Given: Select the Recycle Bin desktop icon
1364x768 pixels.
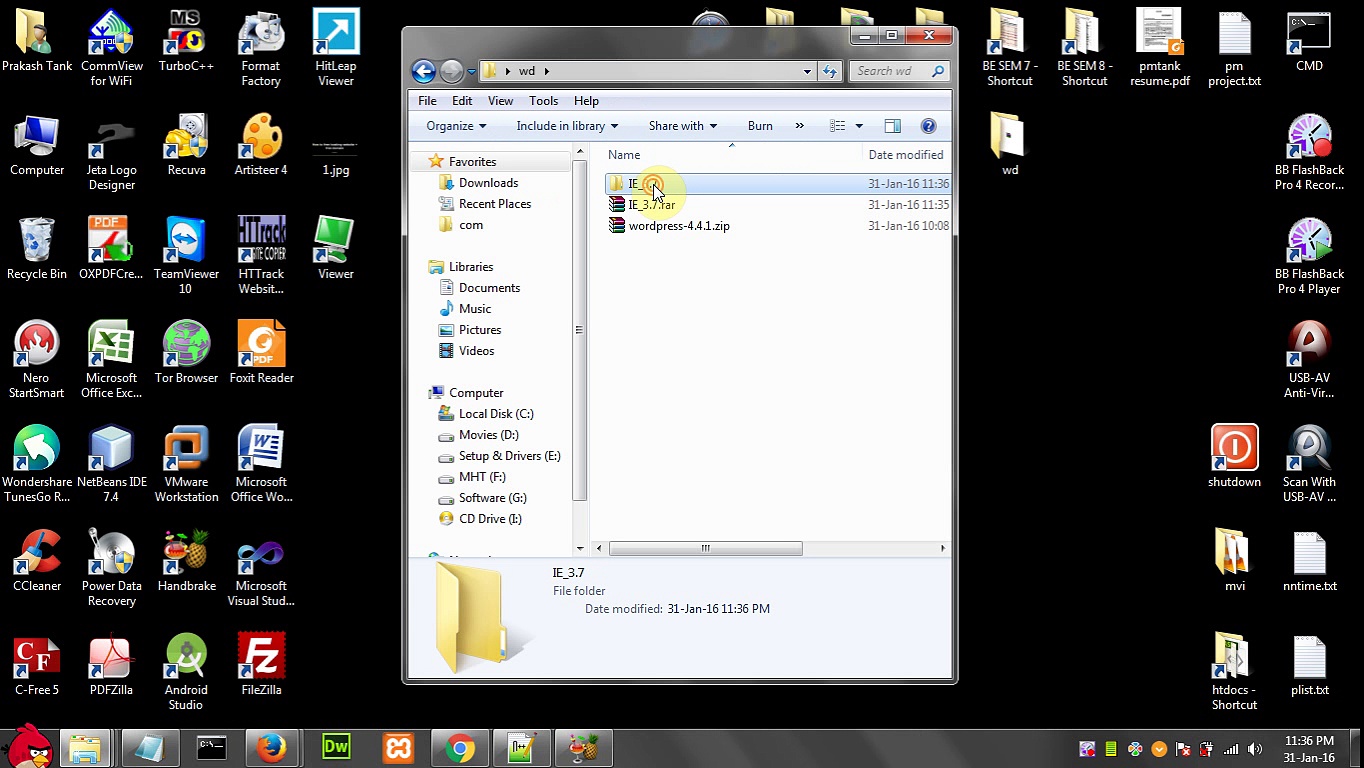Looking at the screenshot, I should (x=37, y=249).
